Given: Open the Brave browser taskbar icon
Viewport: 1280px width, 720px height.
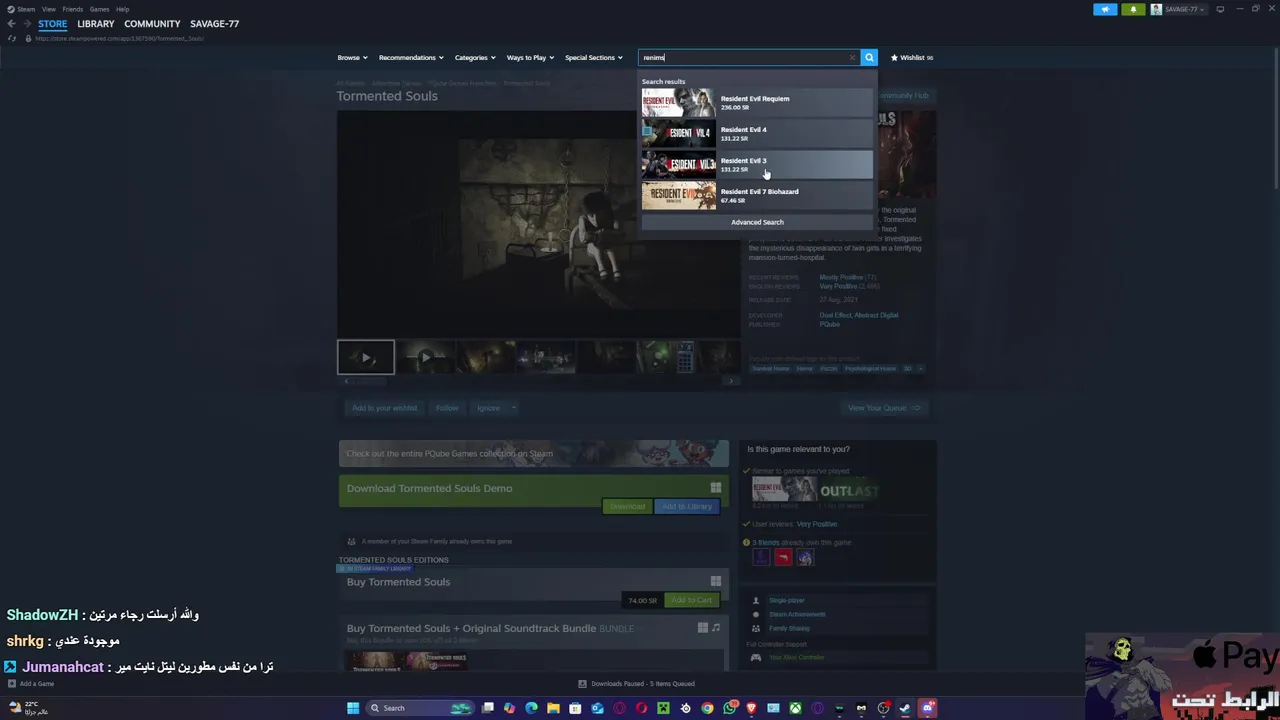Looking at the screenshot, I should tap(751, 708).
